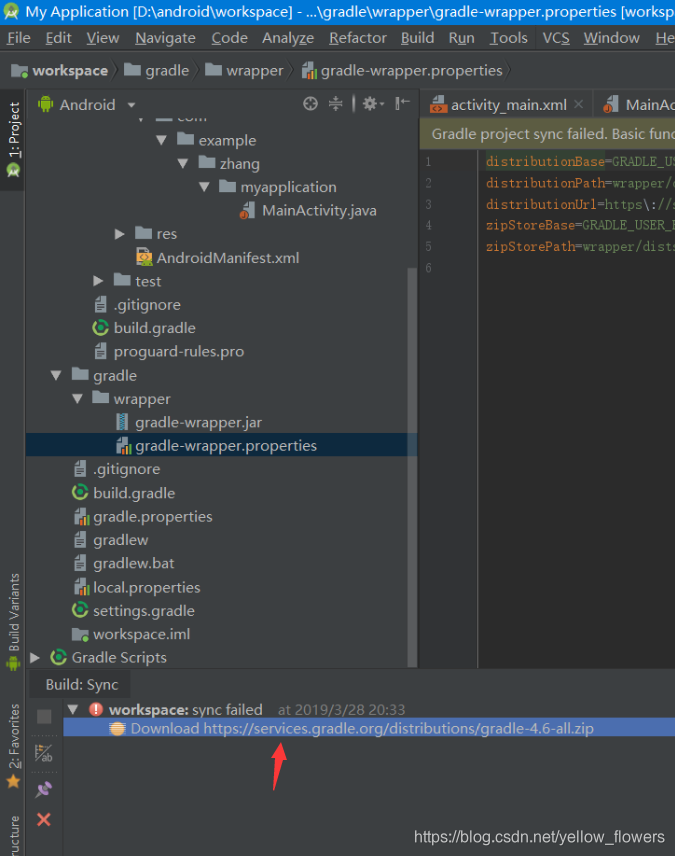Click the collapse all icon in Project panel
Screen dimensions: 675x856
pos(335,104)
